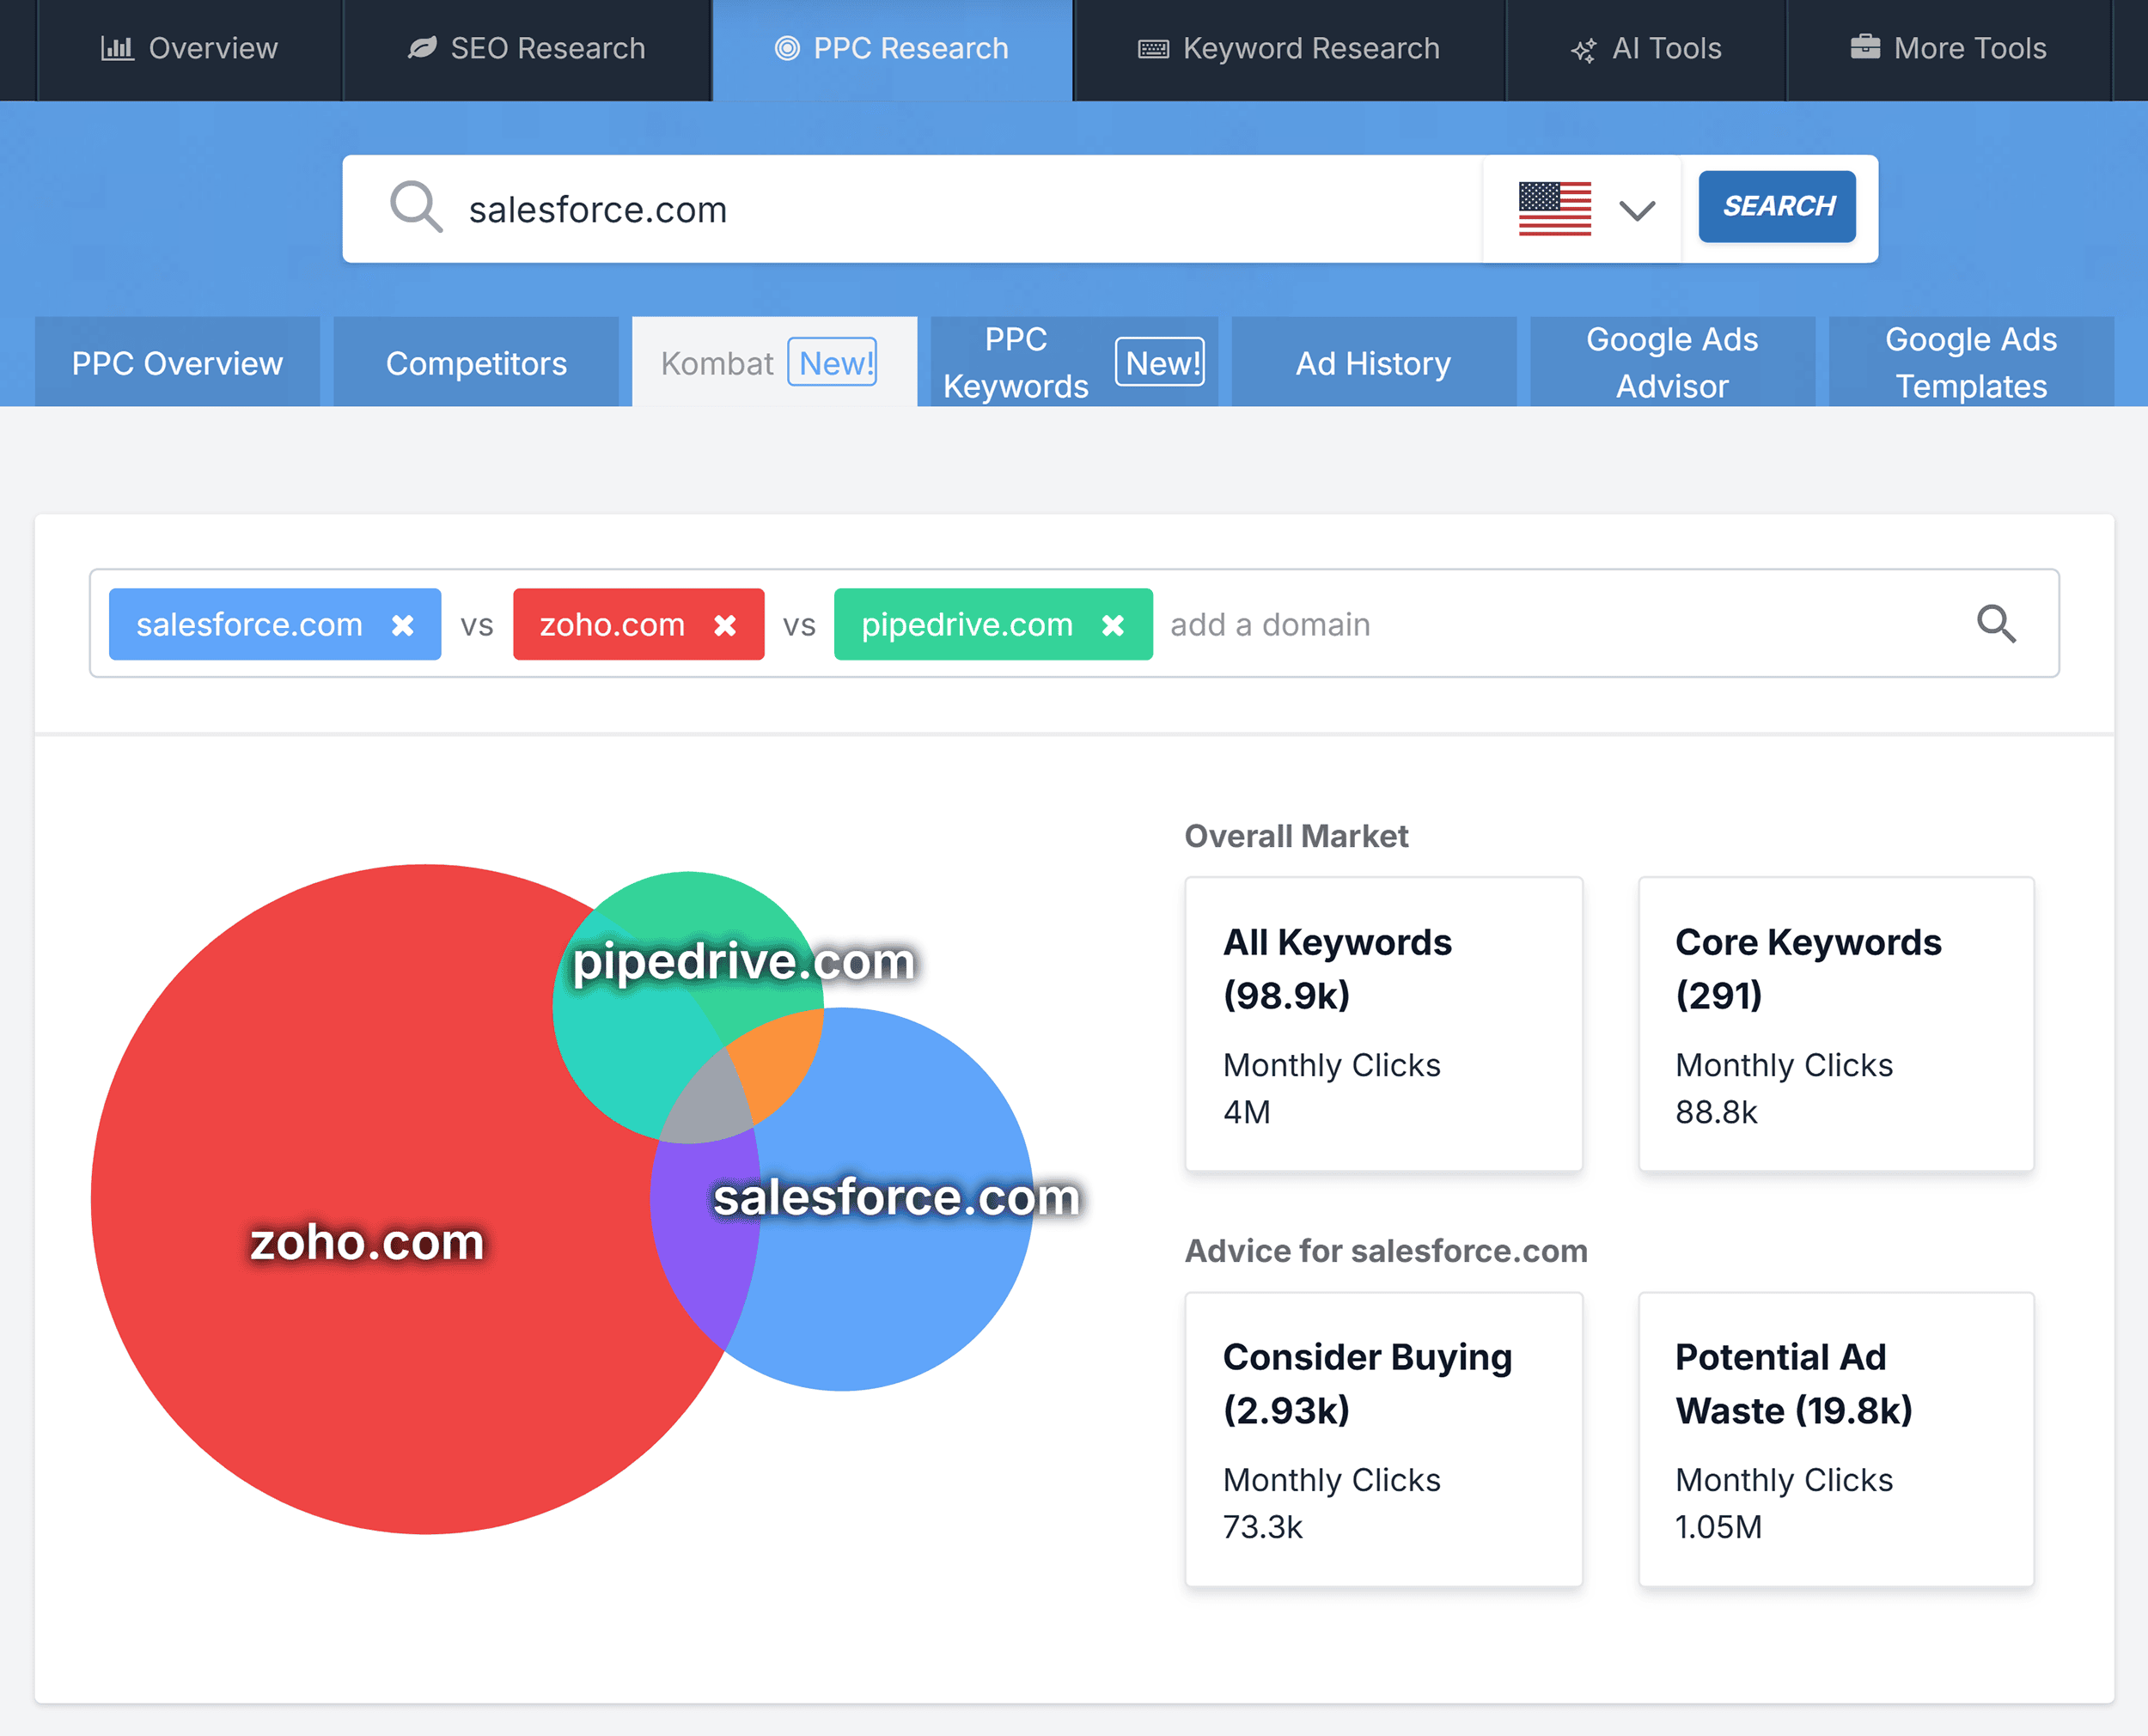The height and width of the screenshot is (1736, 2148).
Task: Select the zoho.com circle in the Venn diagram
Action: (366, 1242)
